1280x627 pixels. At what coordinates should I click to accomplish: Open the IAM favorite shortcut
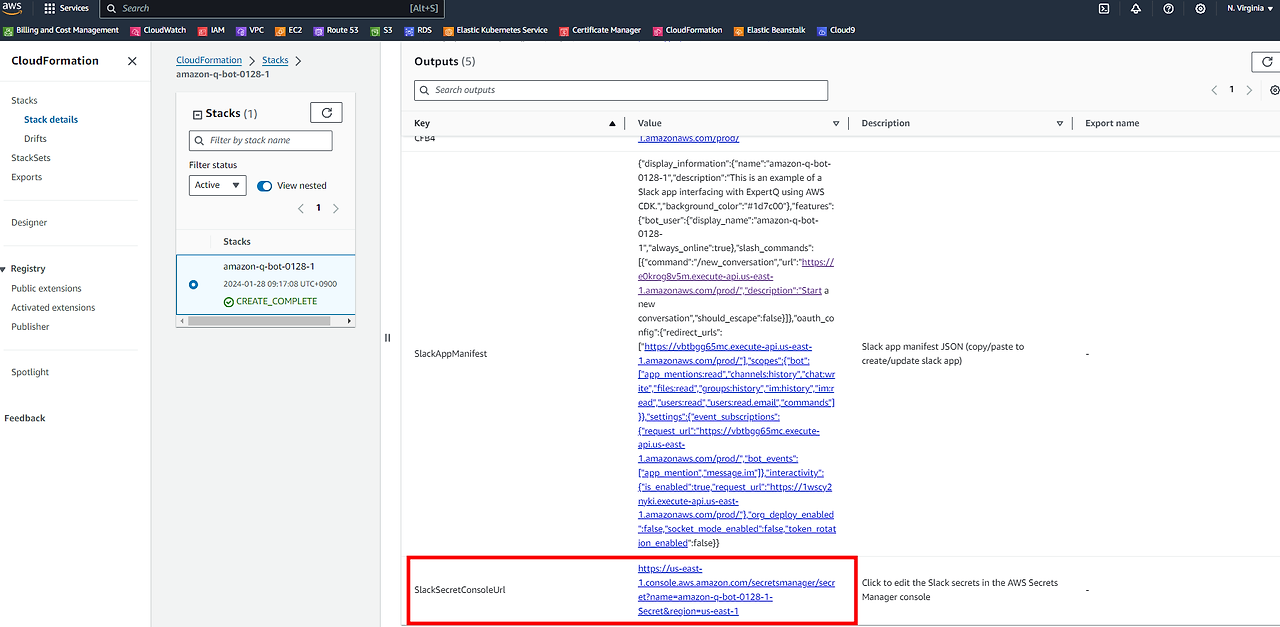(211, 30)
